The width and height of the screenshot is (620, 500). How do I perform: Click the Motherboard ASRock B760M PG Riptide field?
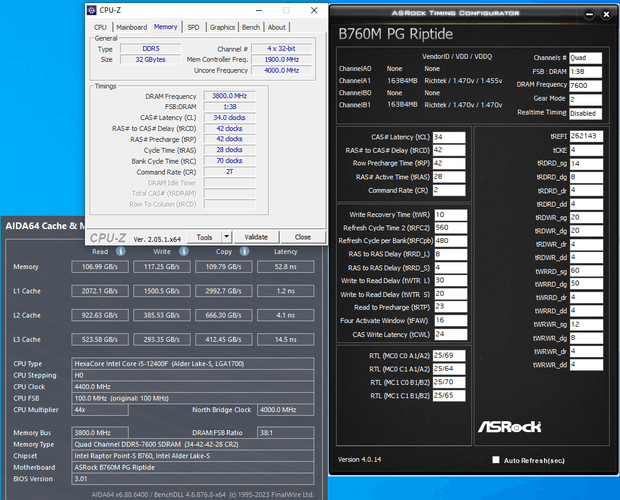point(193,467)
